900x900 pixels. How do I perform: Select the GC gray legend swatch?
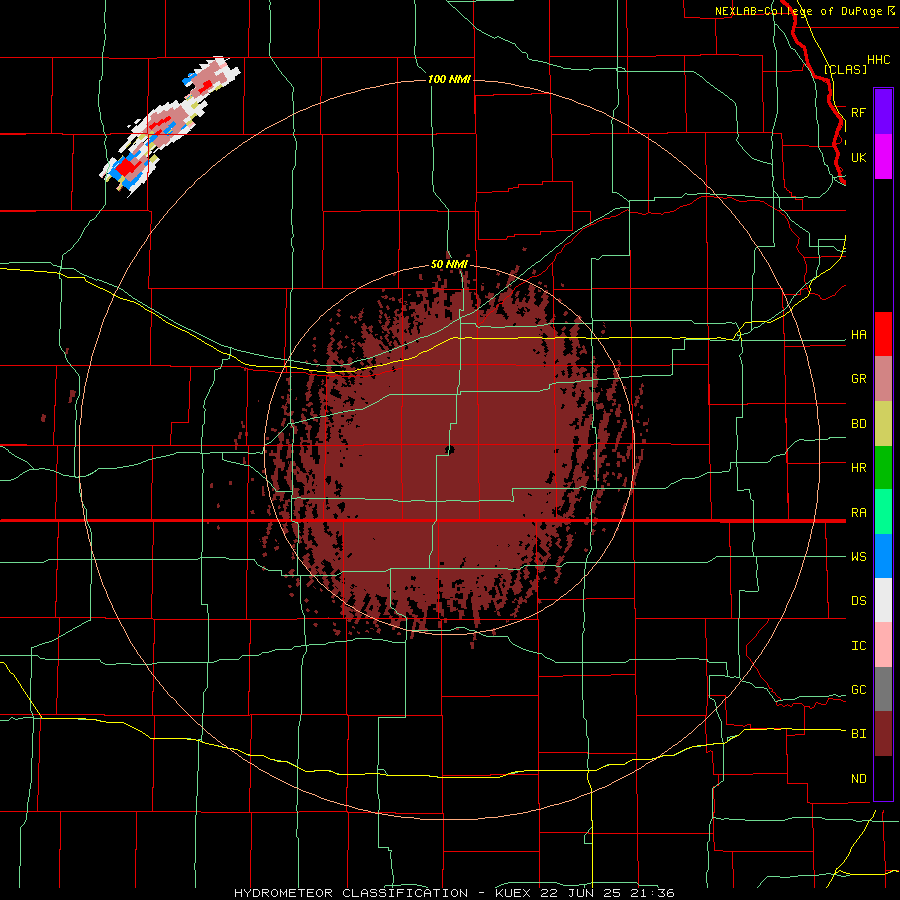[883, 689]
